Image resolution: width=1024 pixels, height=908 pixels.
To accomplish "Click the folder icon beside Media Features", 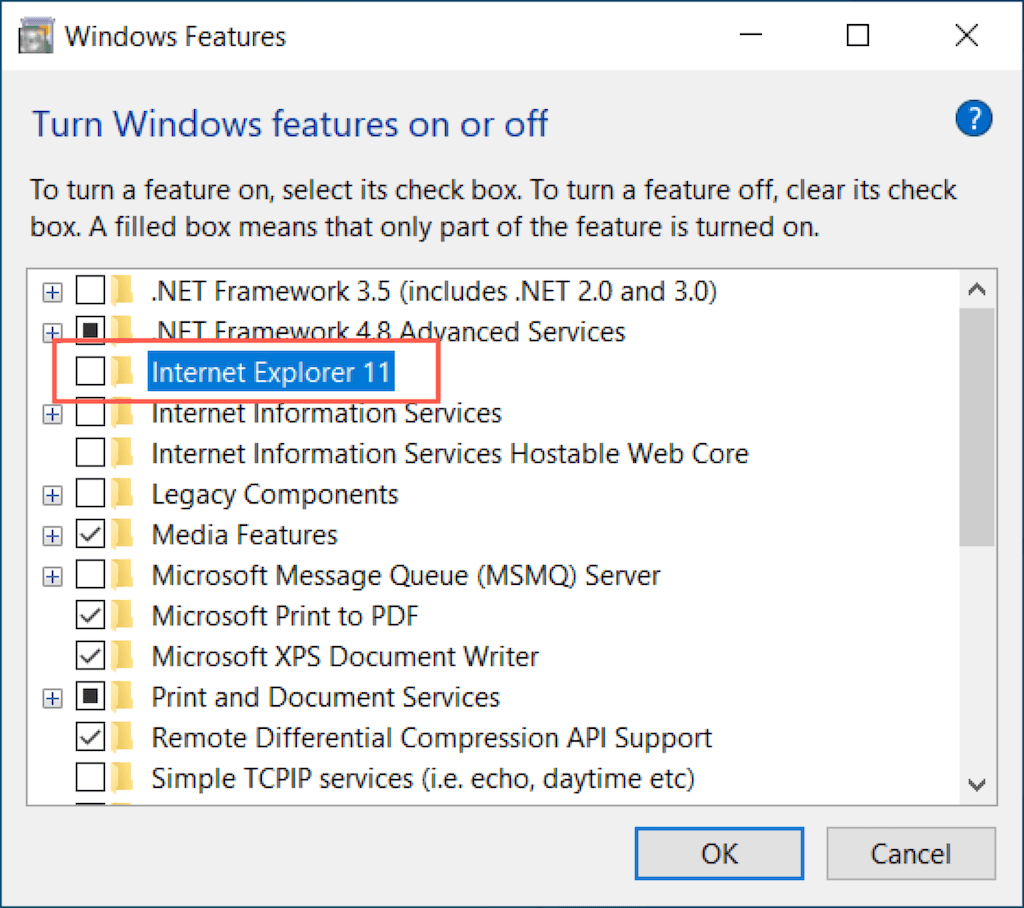I will click(123, 535).
